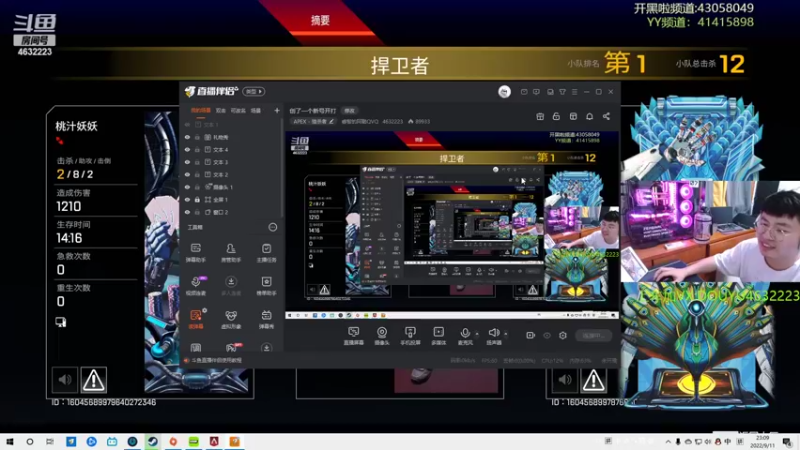Click the streaming tutorial link at window bottom
This screenshot has height=450, width=800.
[x=216, y=360]
